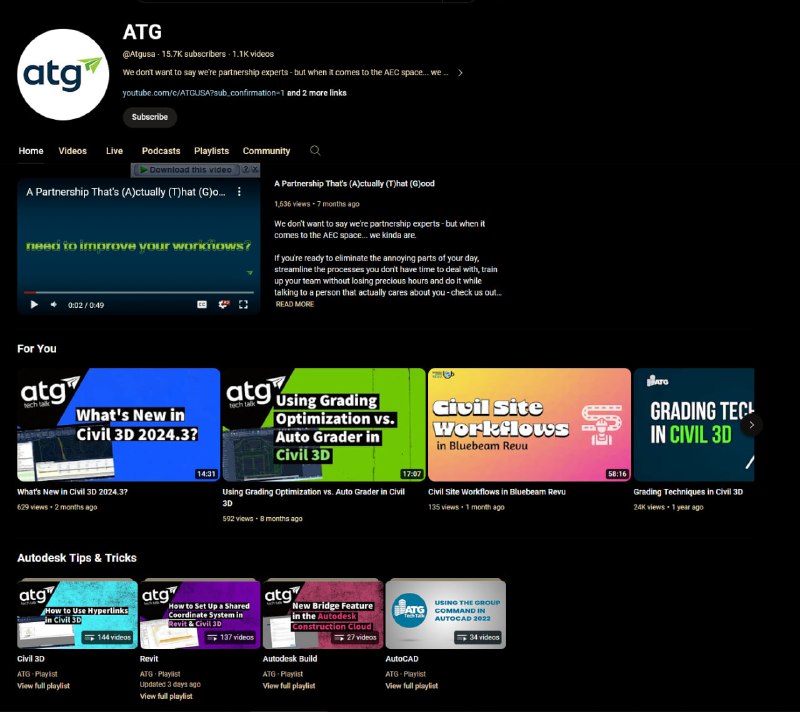Open the ATG channel avatar image
The image size is (800, 712).
[x=63, y=74]
